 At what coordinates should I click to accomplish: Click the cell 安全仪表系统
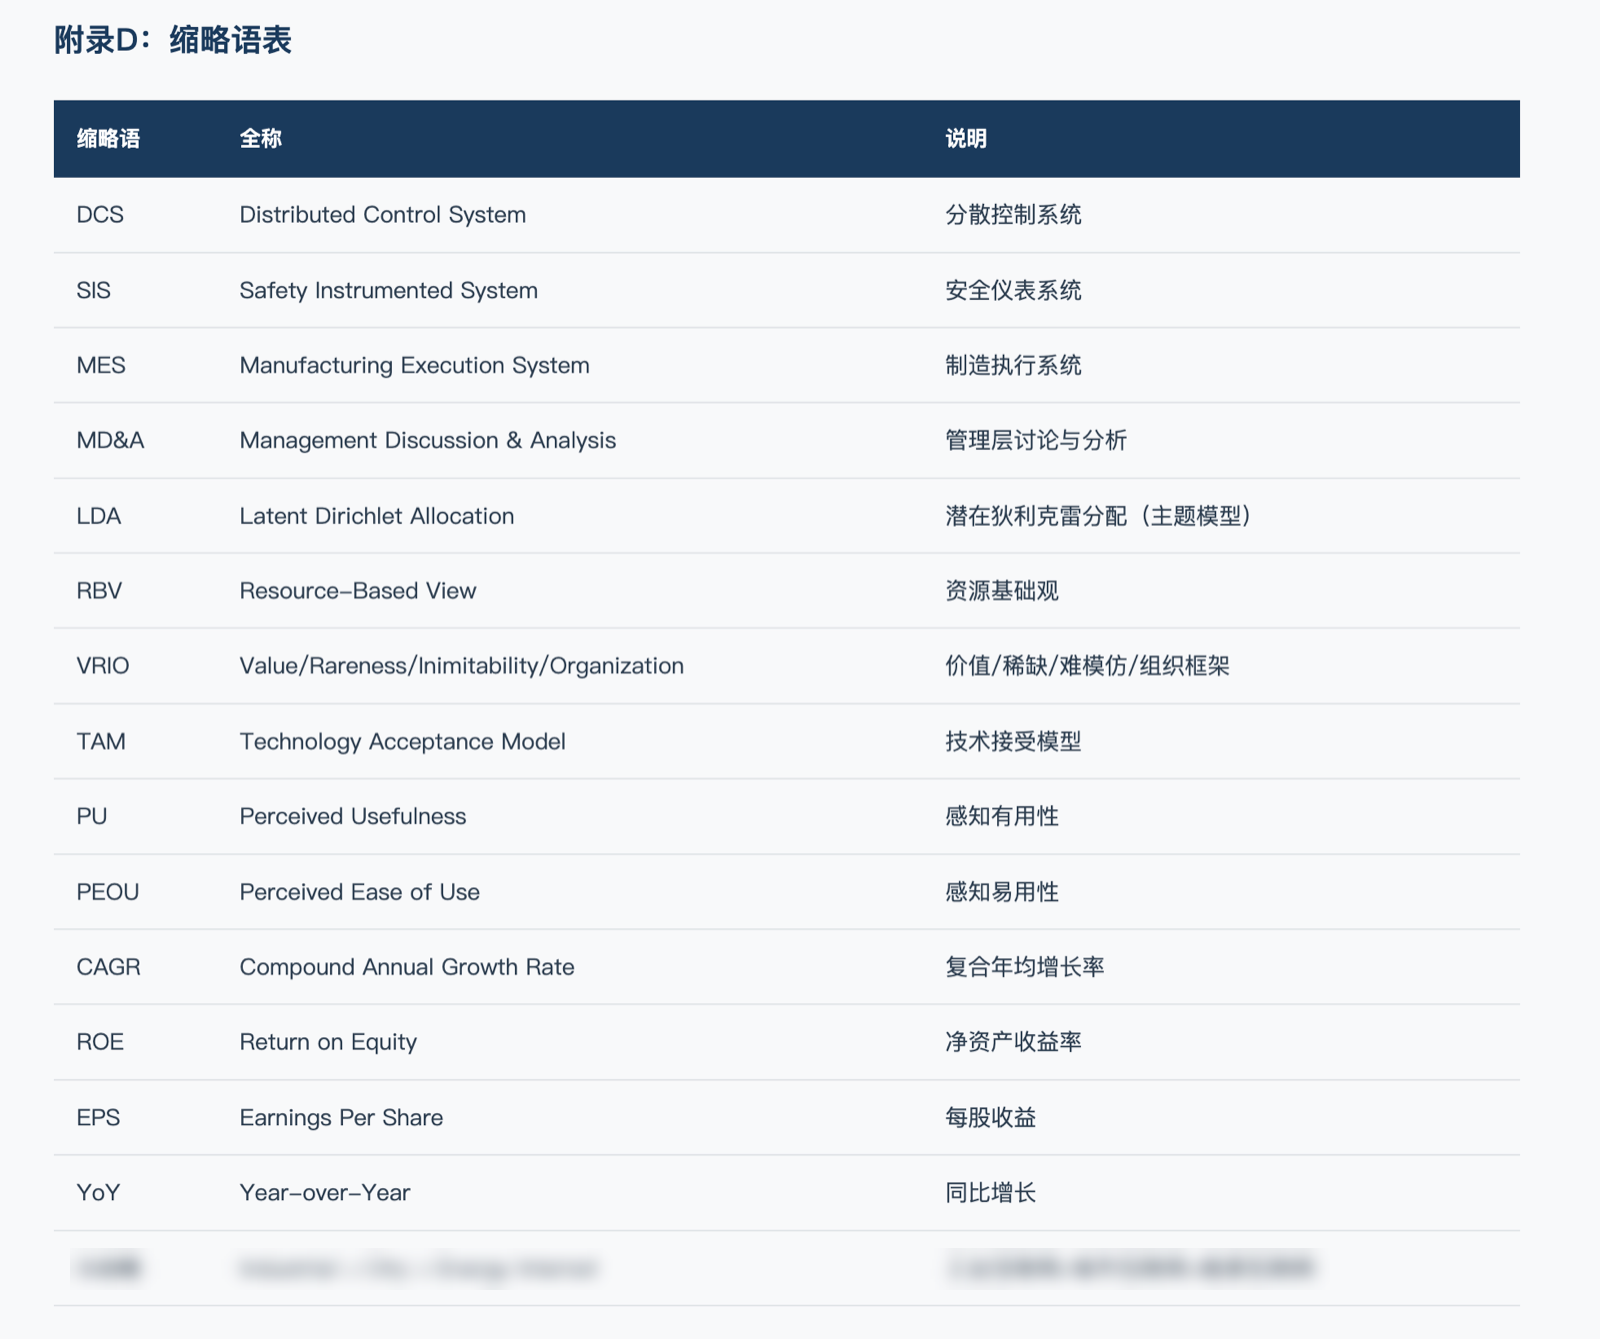1014,290
